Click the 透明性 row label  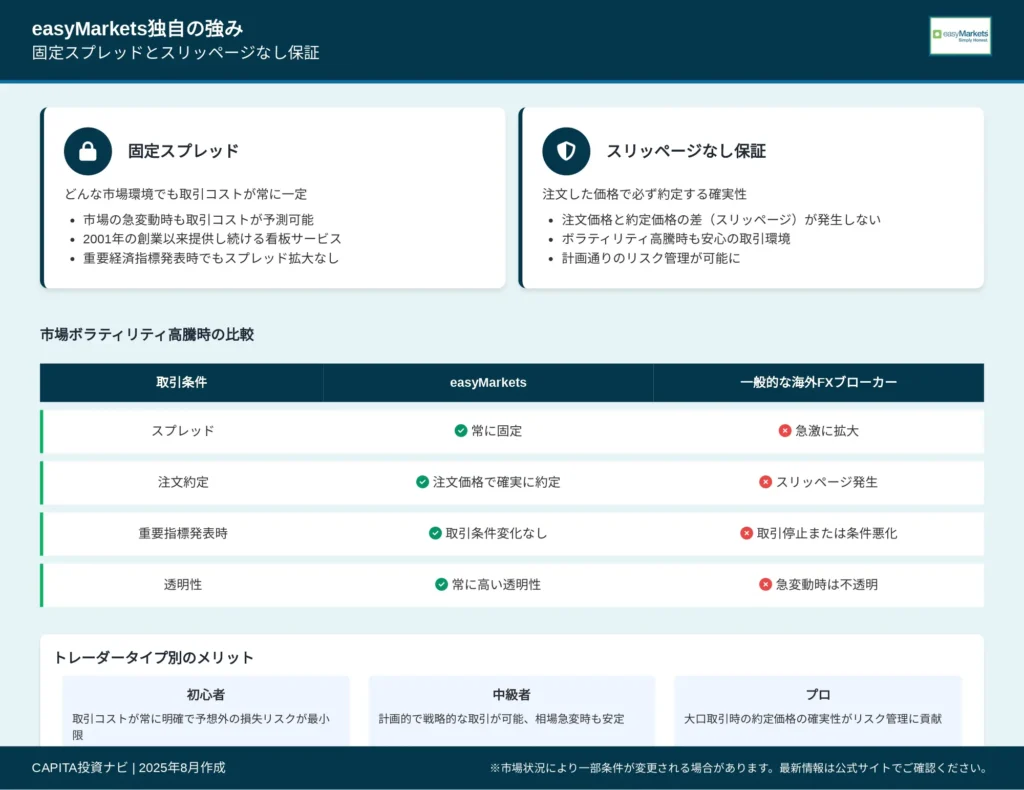click(183, 584)
